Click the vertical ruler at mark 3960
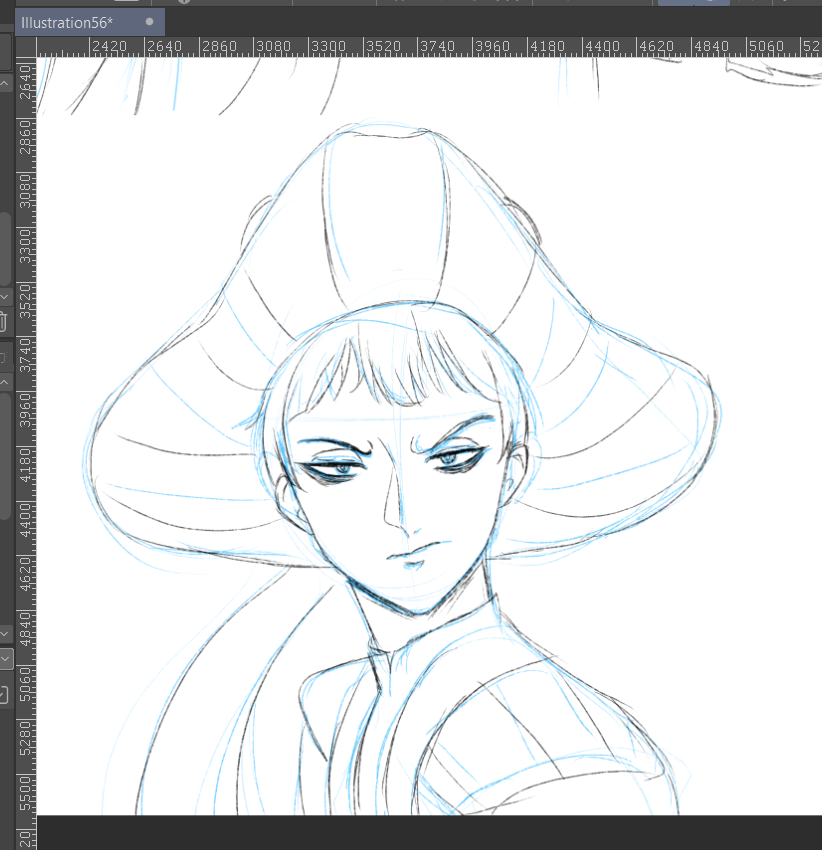Viewport: 822px width, 850px height. (25, 410)
